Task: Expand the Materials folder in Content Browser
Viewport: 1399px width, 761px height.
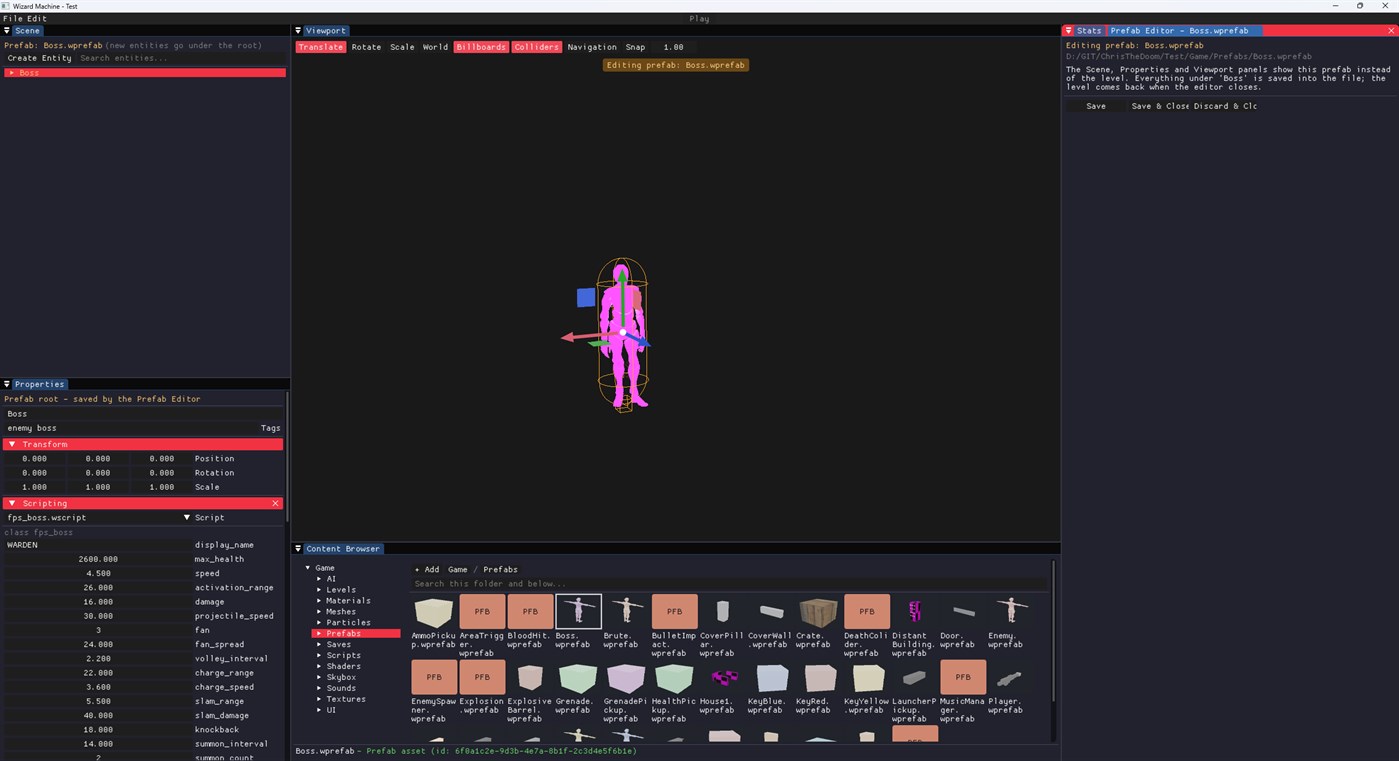Action: pos(319,600)
